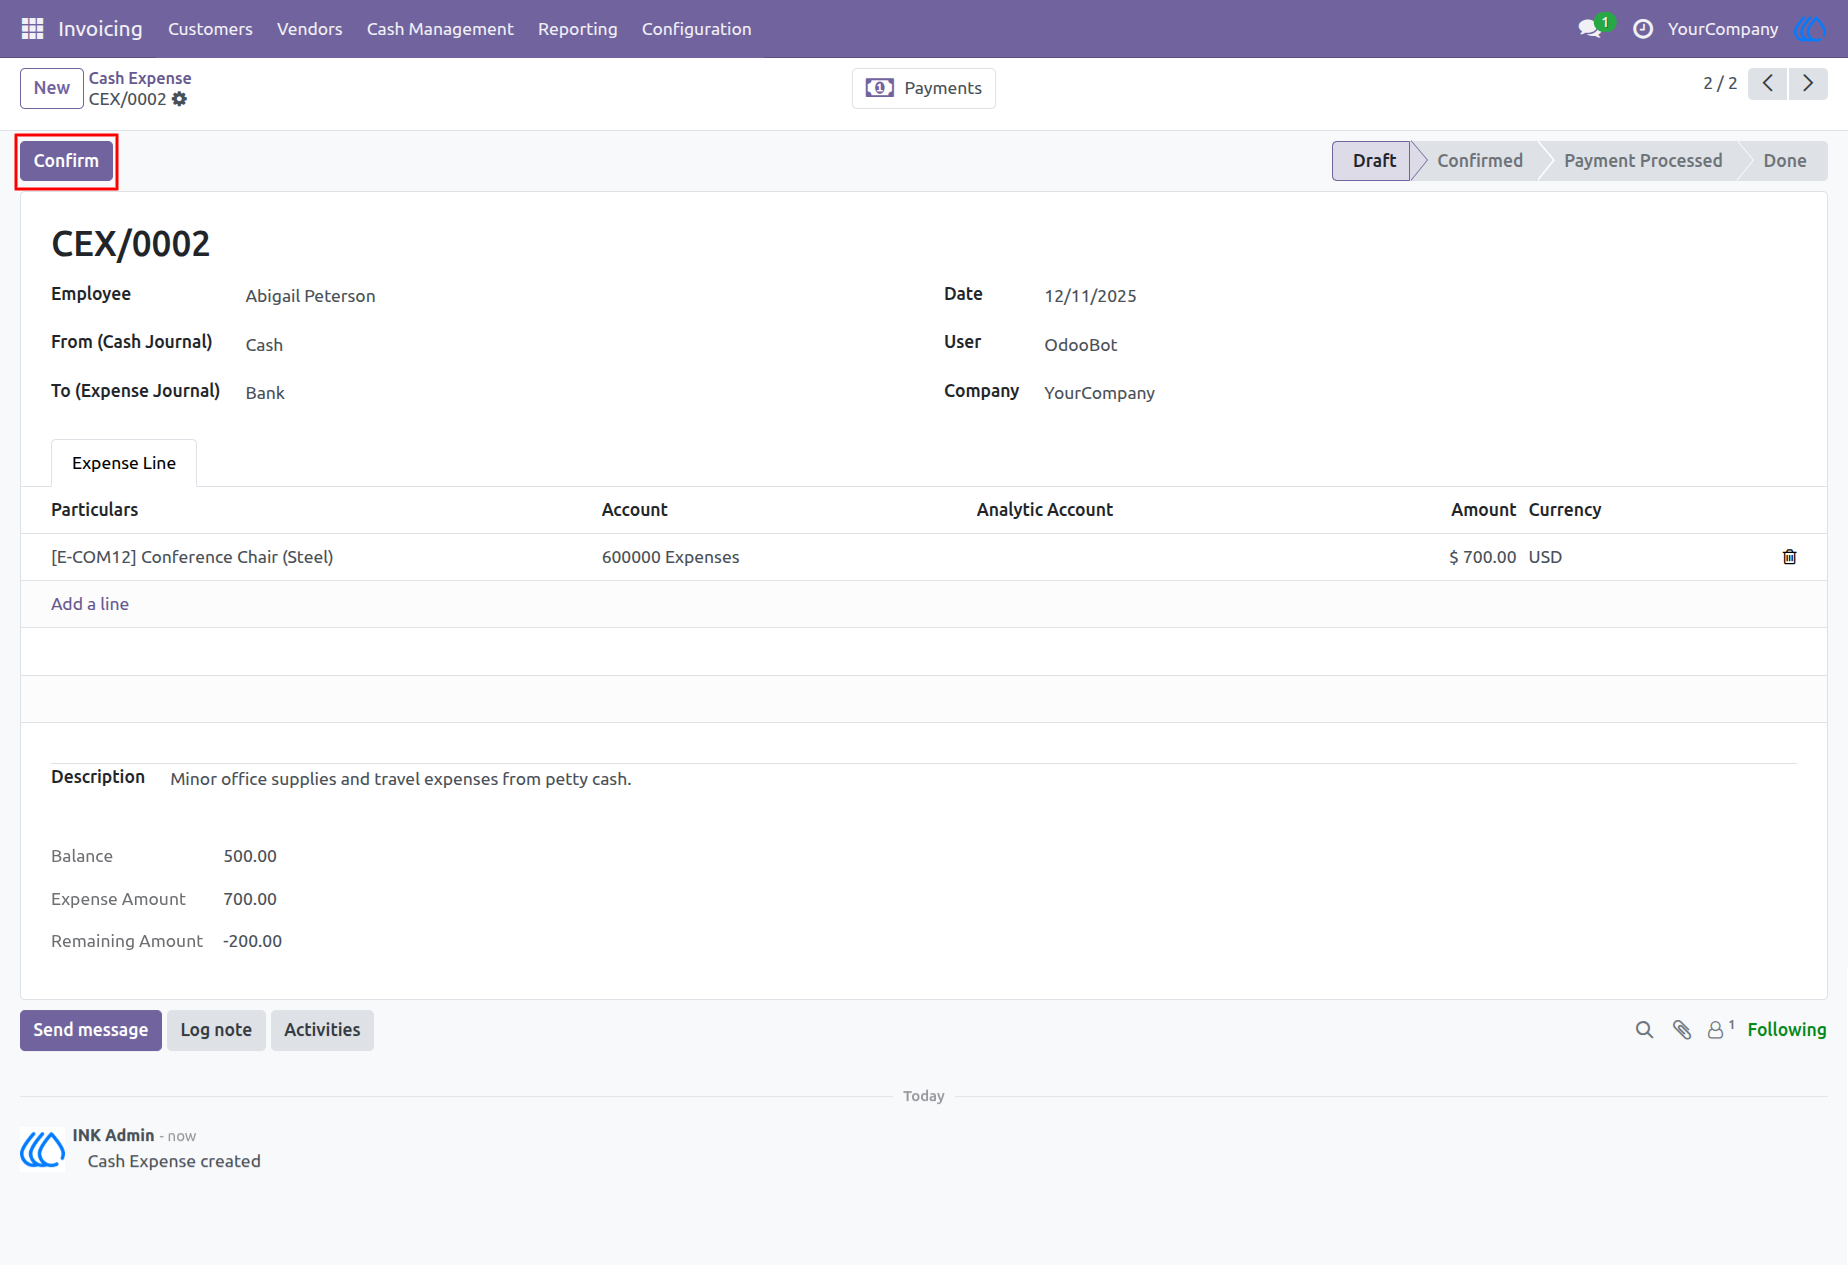Click Send message button
1848x1267 pixels.
point(91,1030)
